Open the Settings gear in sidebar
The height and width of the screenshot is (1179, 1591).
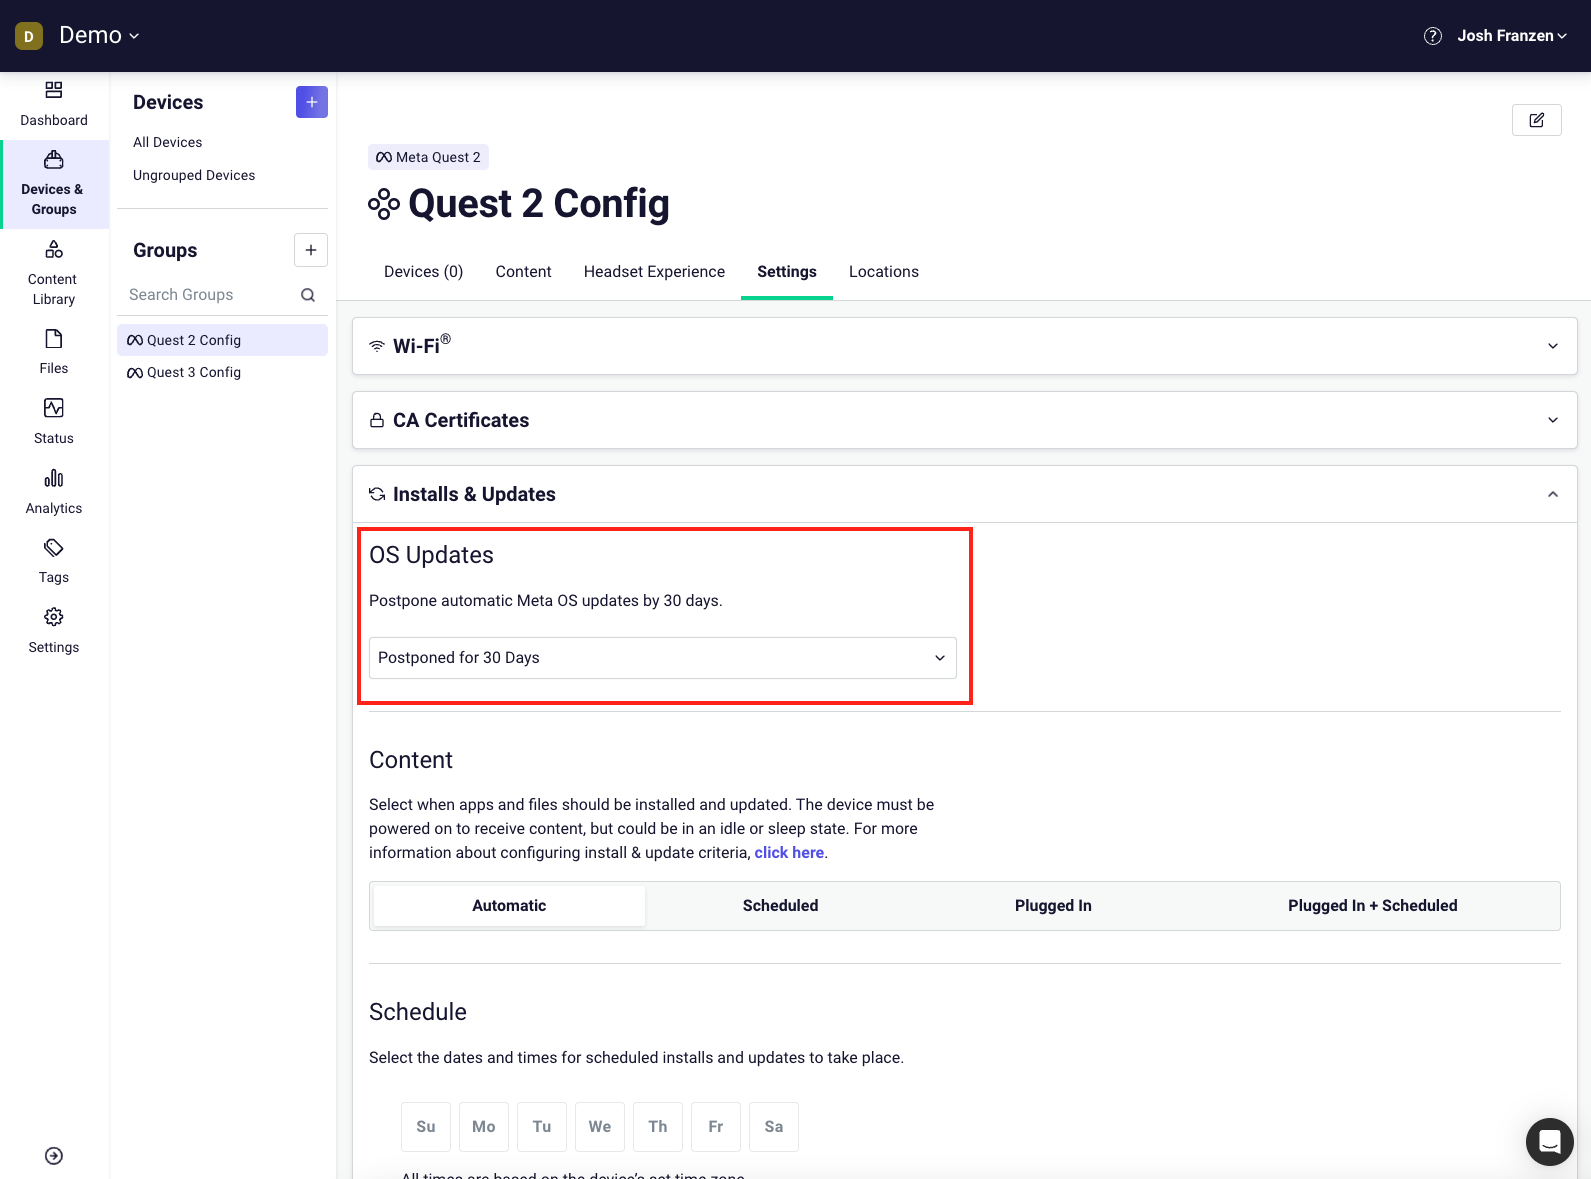pyautogui.click(x=54, y=617)
